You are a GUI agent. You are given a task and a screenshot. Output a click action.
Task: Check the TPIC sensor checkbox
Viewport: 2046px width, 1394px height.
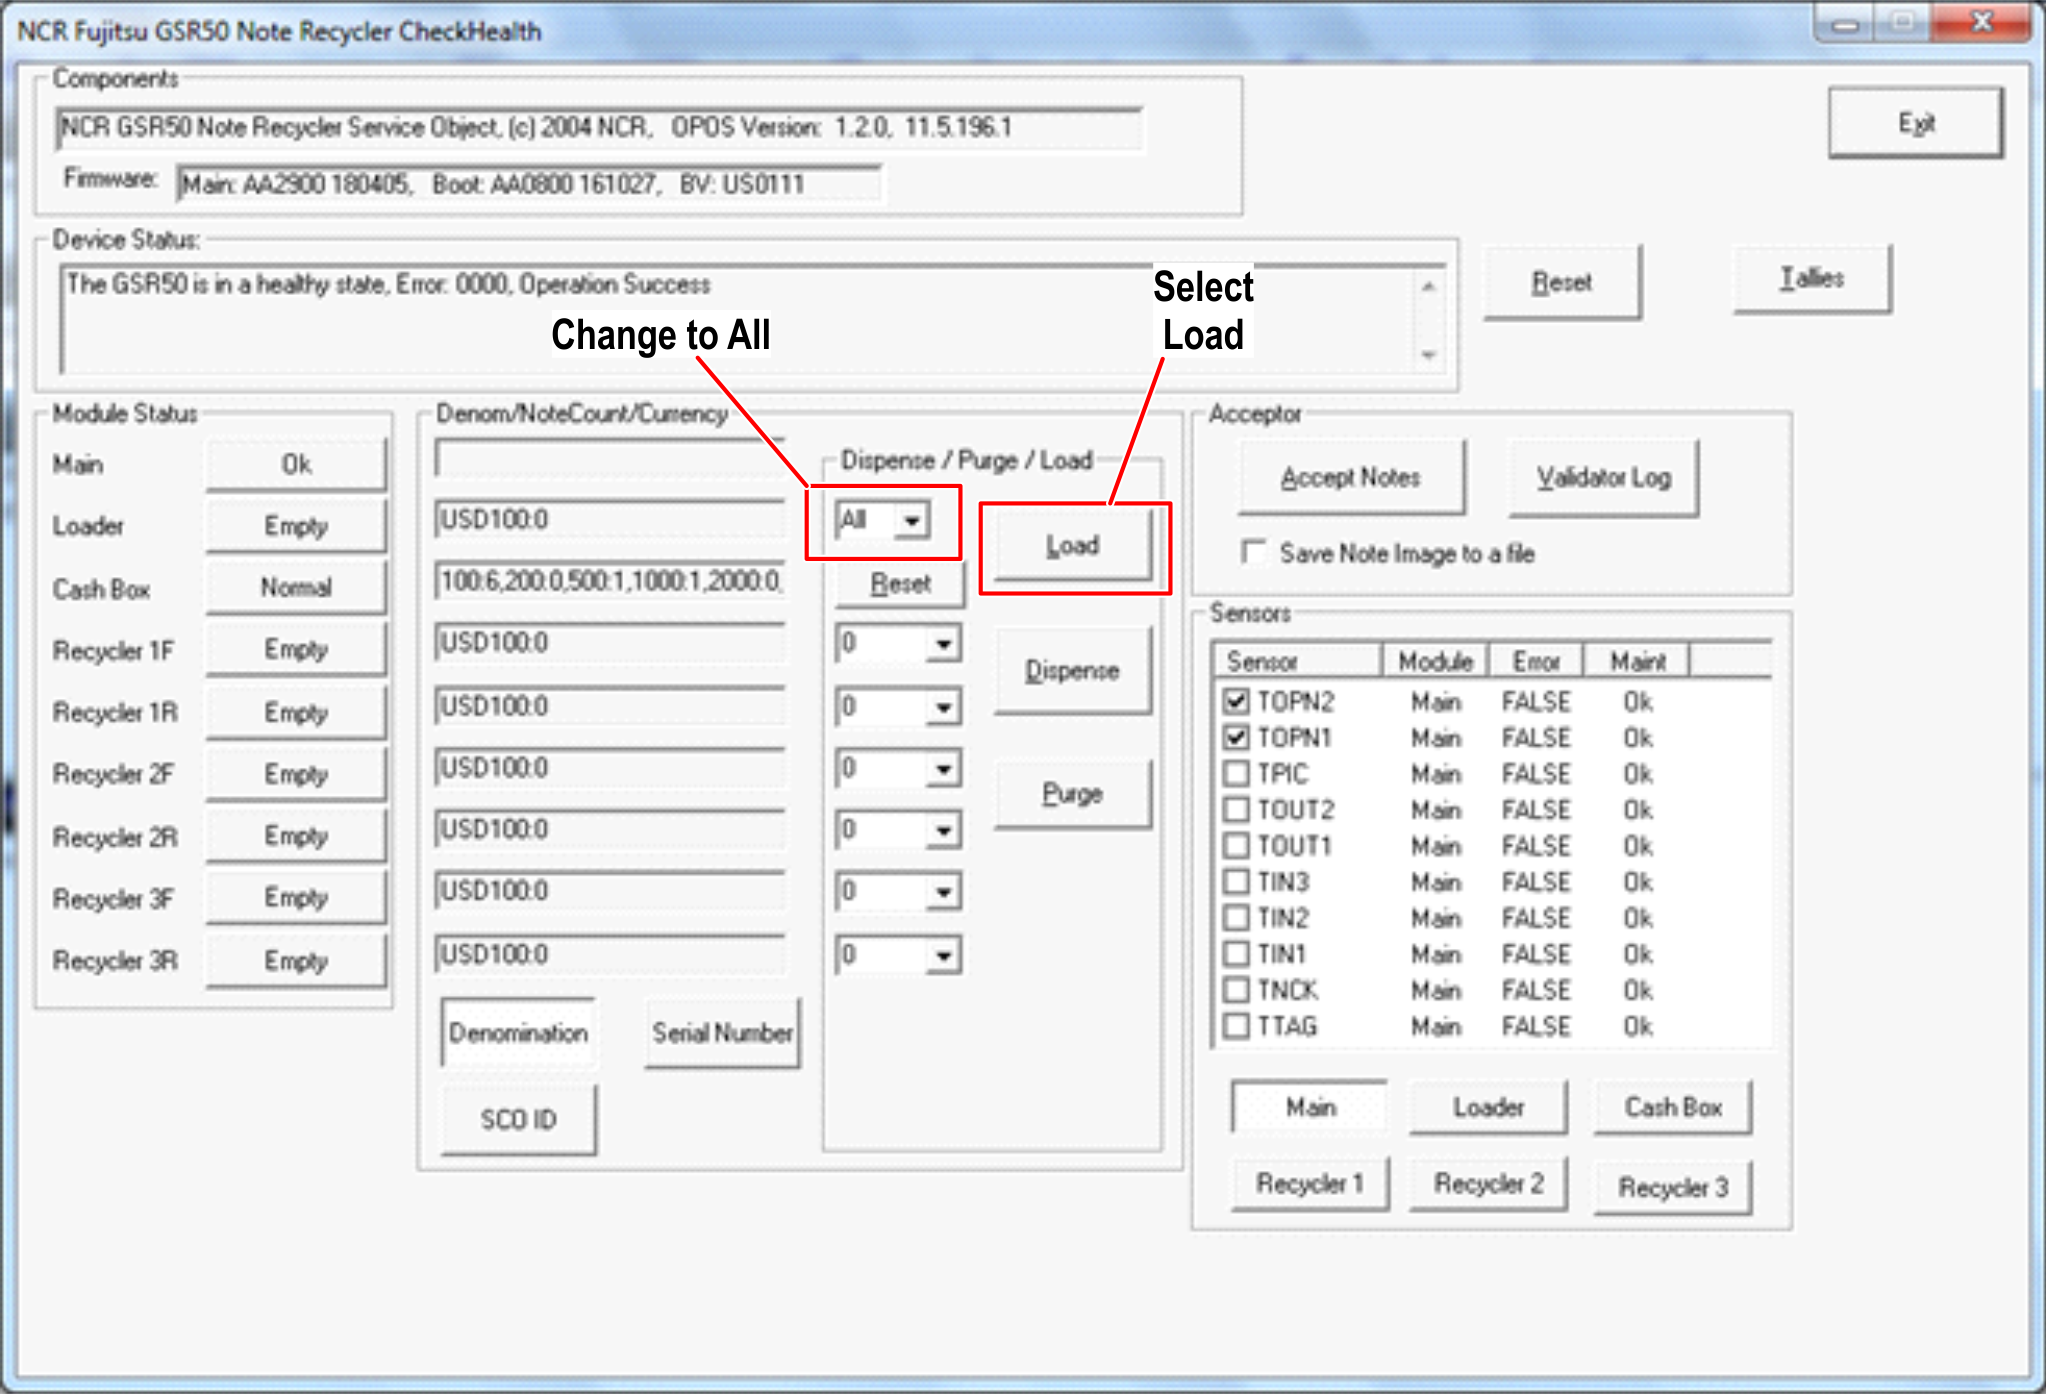[1237, 773]
